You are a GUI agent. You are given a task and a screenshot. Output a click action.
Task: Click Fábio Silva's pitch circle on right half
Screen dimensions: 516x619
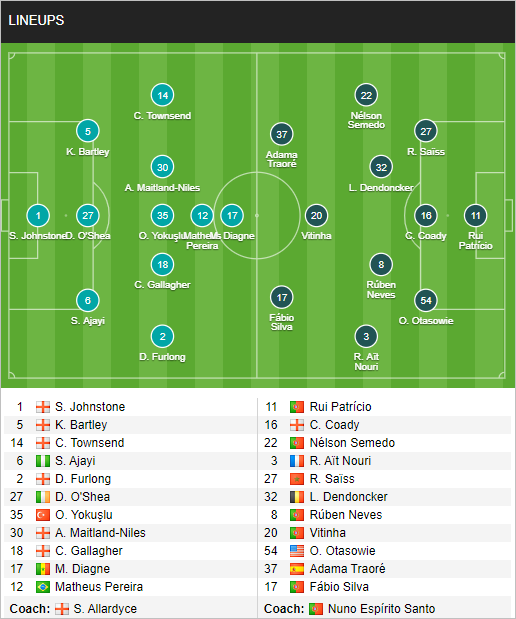[281, 297]
